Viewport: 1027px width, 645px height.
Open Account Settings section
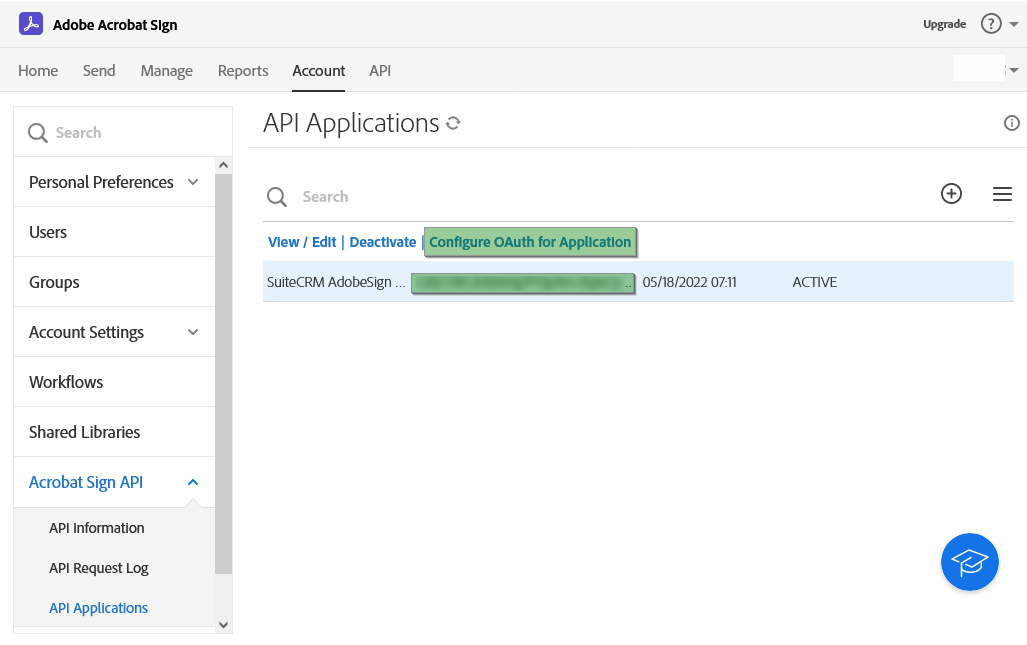pyautogui.click(x=86, y=332)
